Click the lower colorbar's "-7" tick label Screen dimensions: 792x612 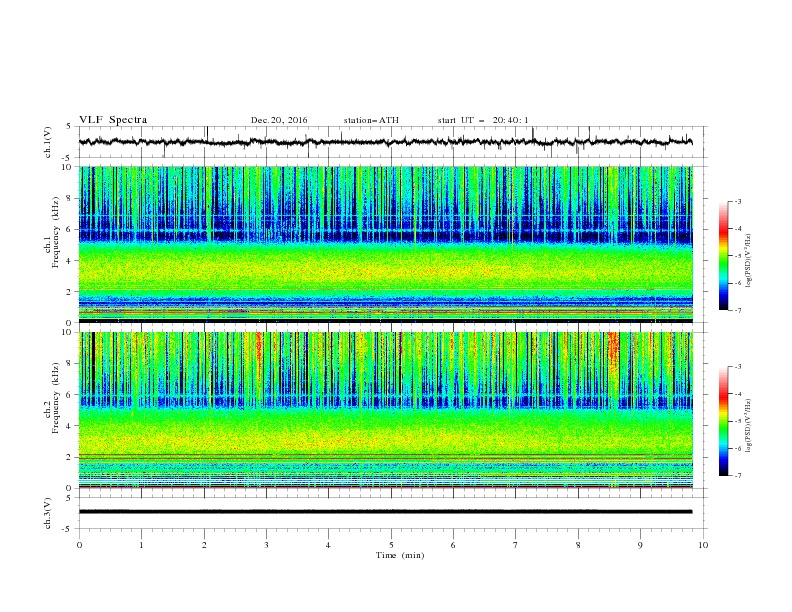pyautogui.click(x=738, y=476)
